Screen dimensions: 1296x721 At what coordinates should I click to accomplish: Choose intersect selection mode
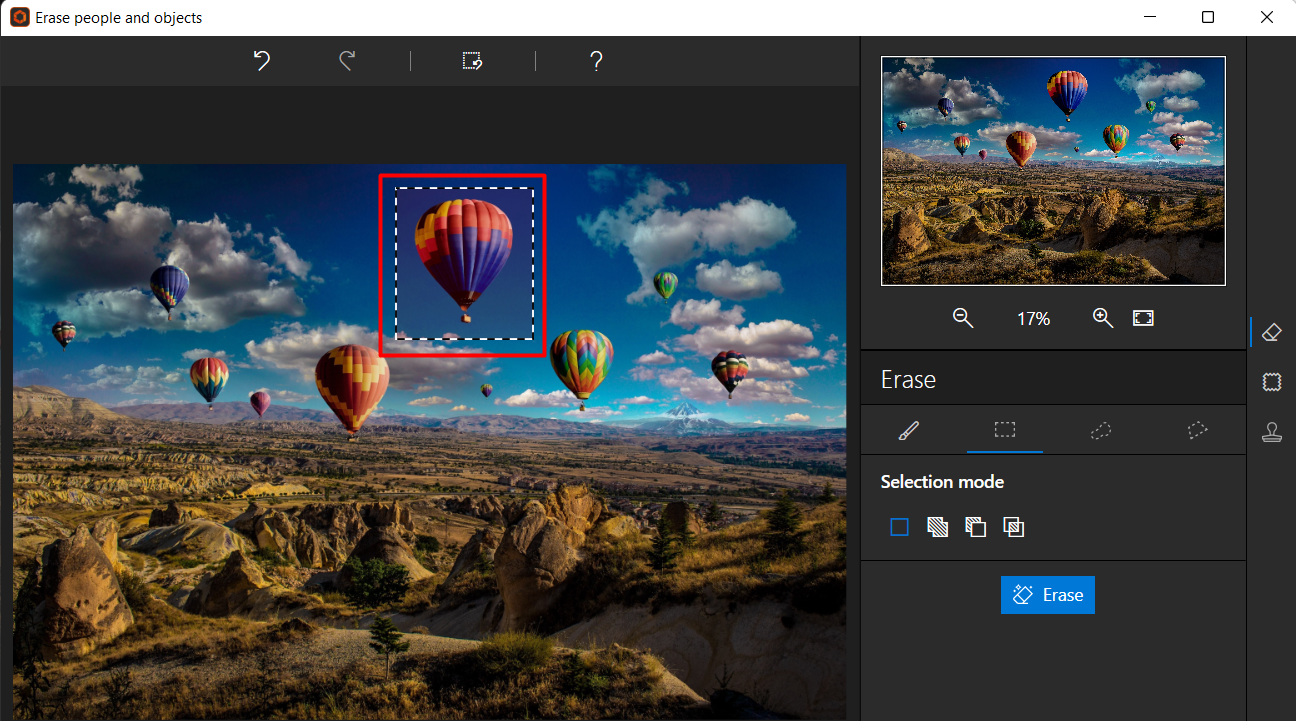point(1013,527)
